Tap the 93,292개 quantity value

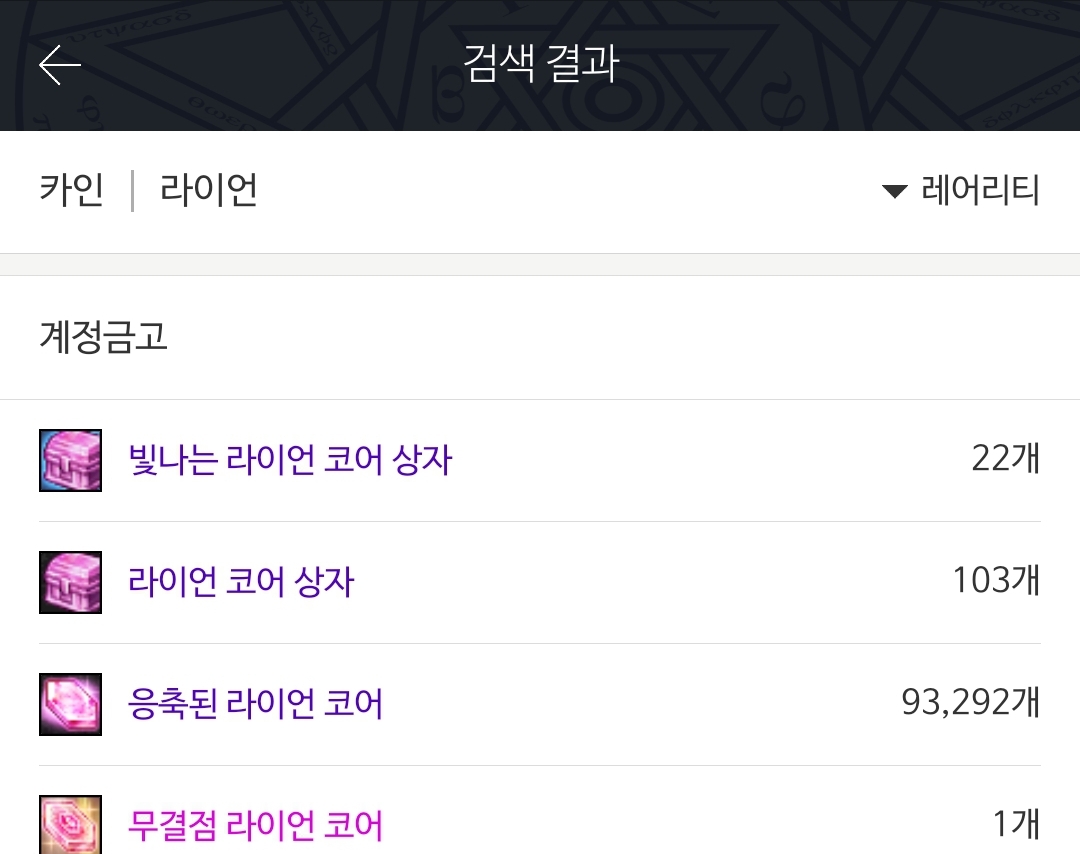click(970, 702)
